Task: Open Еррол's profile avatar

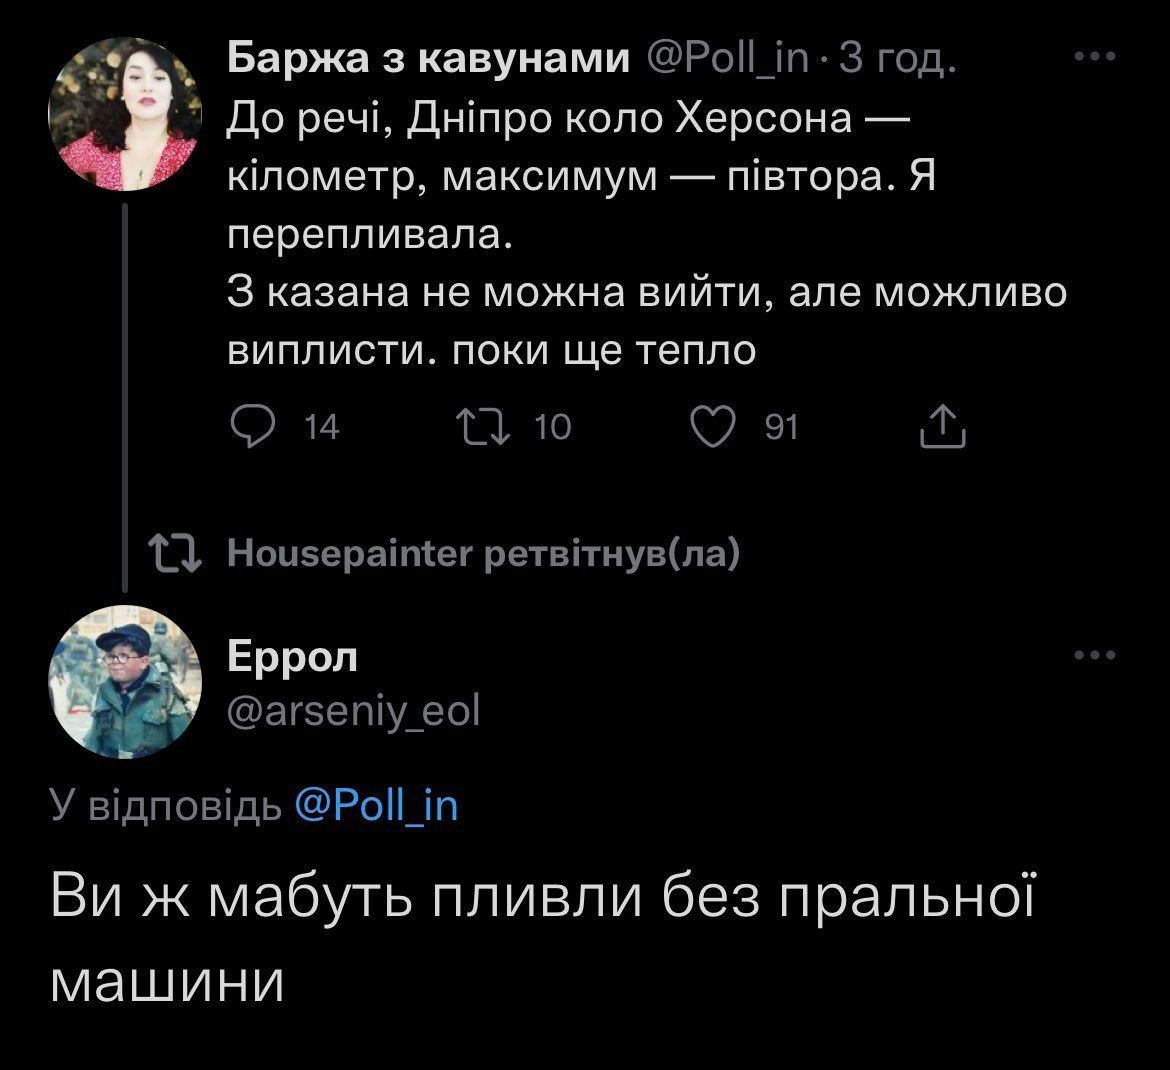Action: pyautogui.click(x=124, y=681)
